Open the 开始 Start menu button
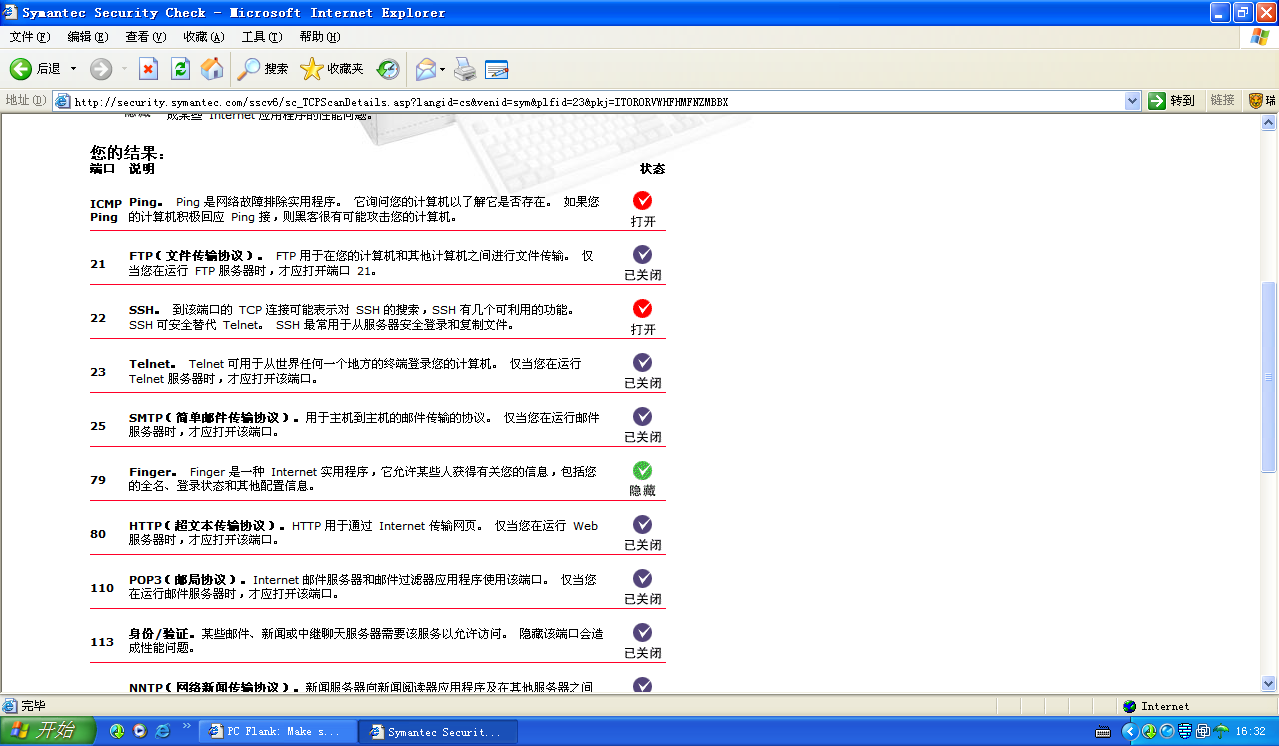 click(x=48, y=731)
